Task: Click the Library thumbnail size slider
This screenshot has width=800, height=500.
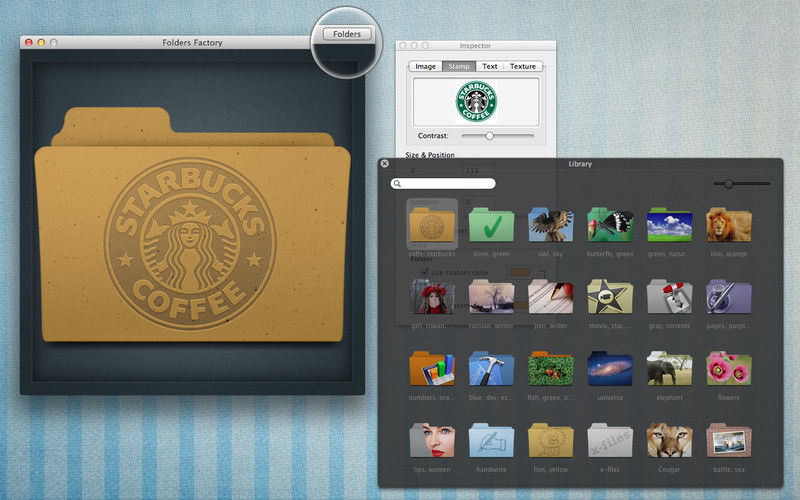Action: (729, 184)
